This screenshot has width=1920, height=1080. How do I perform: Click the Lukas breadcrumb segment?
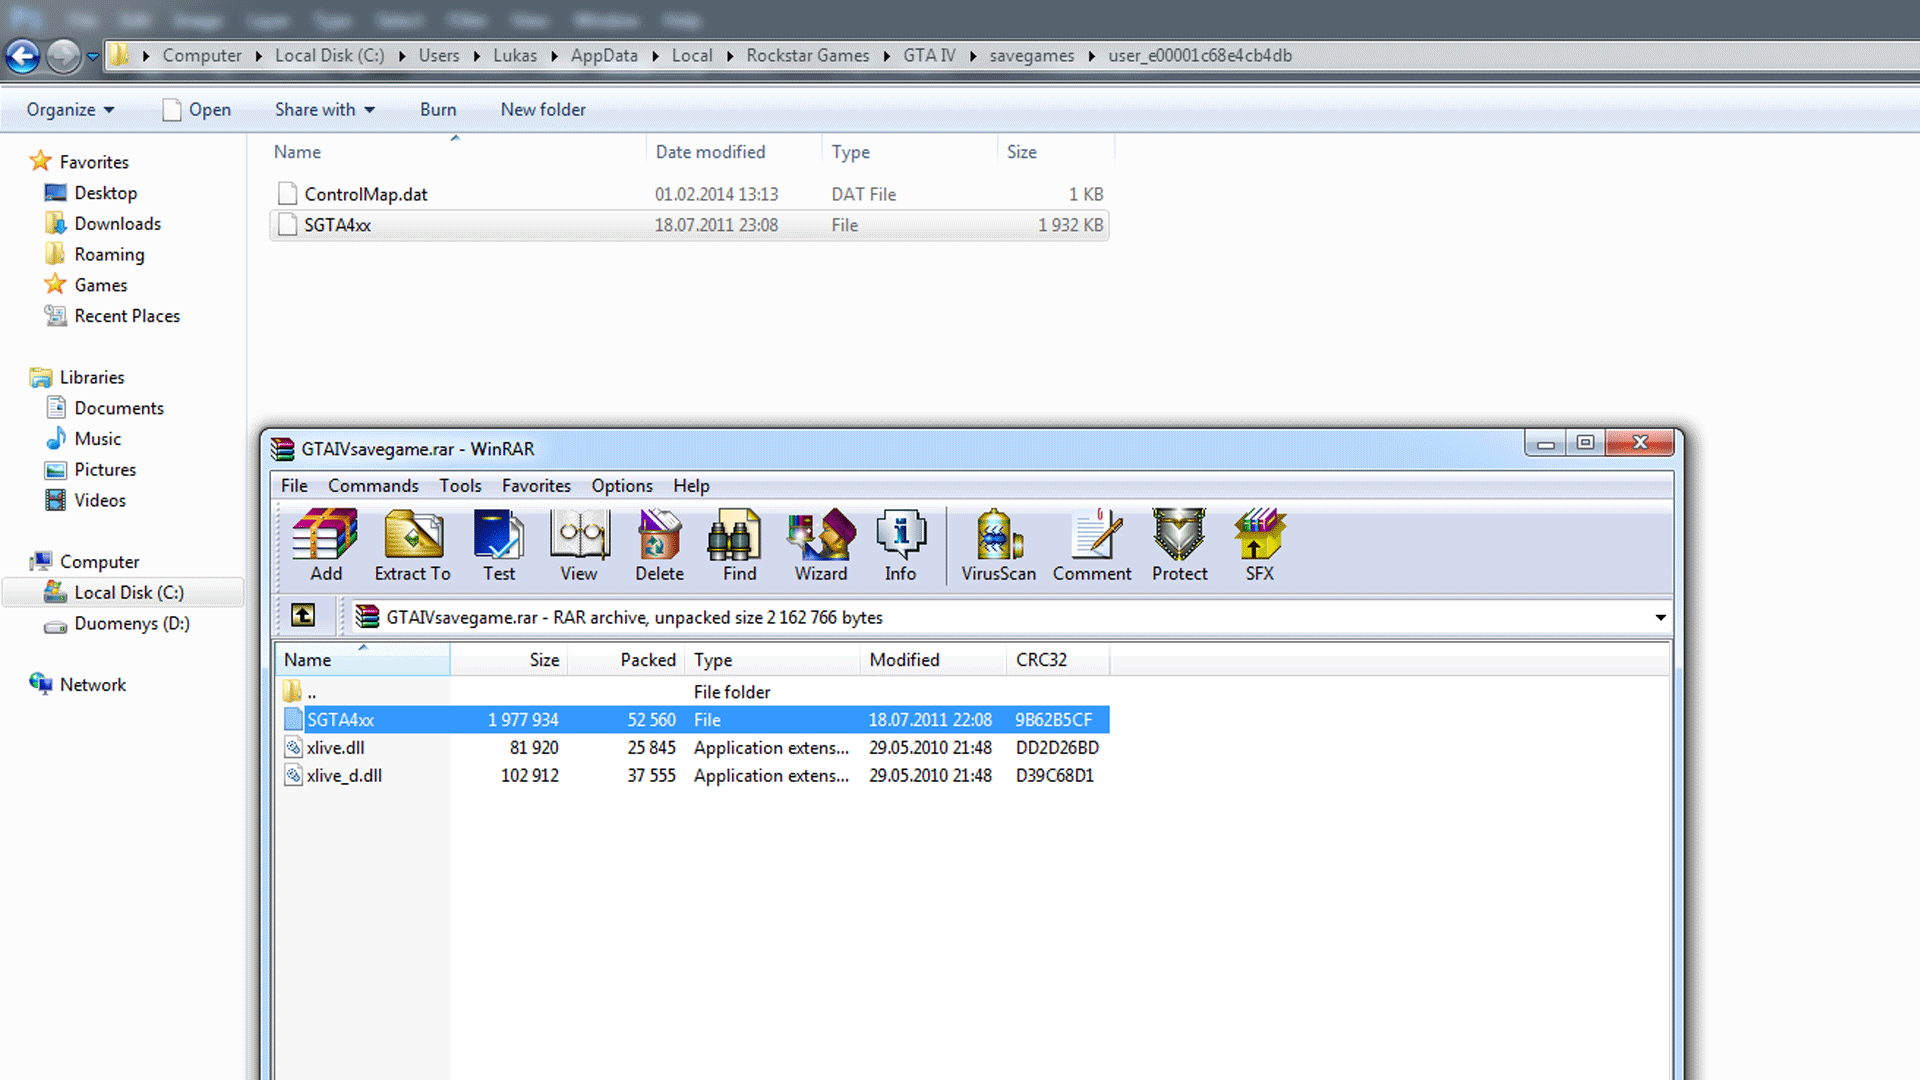(515, 56)
